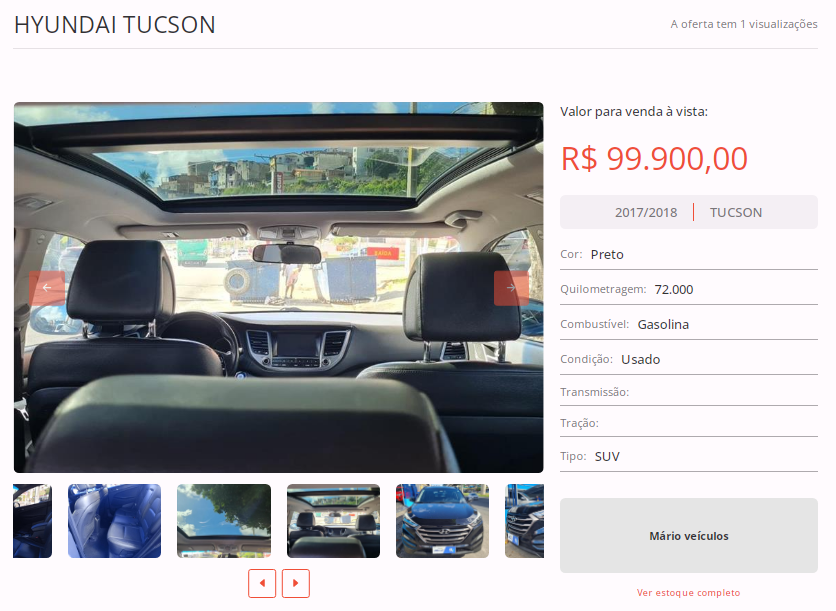Image resolution: width=836 pixels, height=611 pixels.
Task: Select the interior panoramic roof thumbnail
Action: [333, 521]
